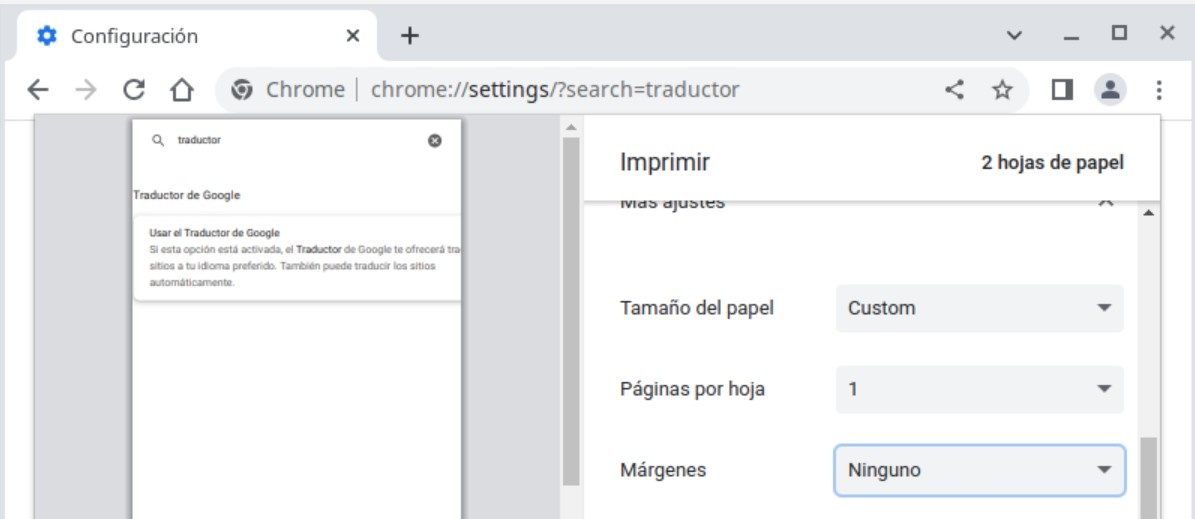The image size is (1195, 519).
Task: Click the Chrome site info icon
Action: pyautogui.click(x=242, y=90)
